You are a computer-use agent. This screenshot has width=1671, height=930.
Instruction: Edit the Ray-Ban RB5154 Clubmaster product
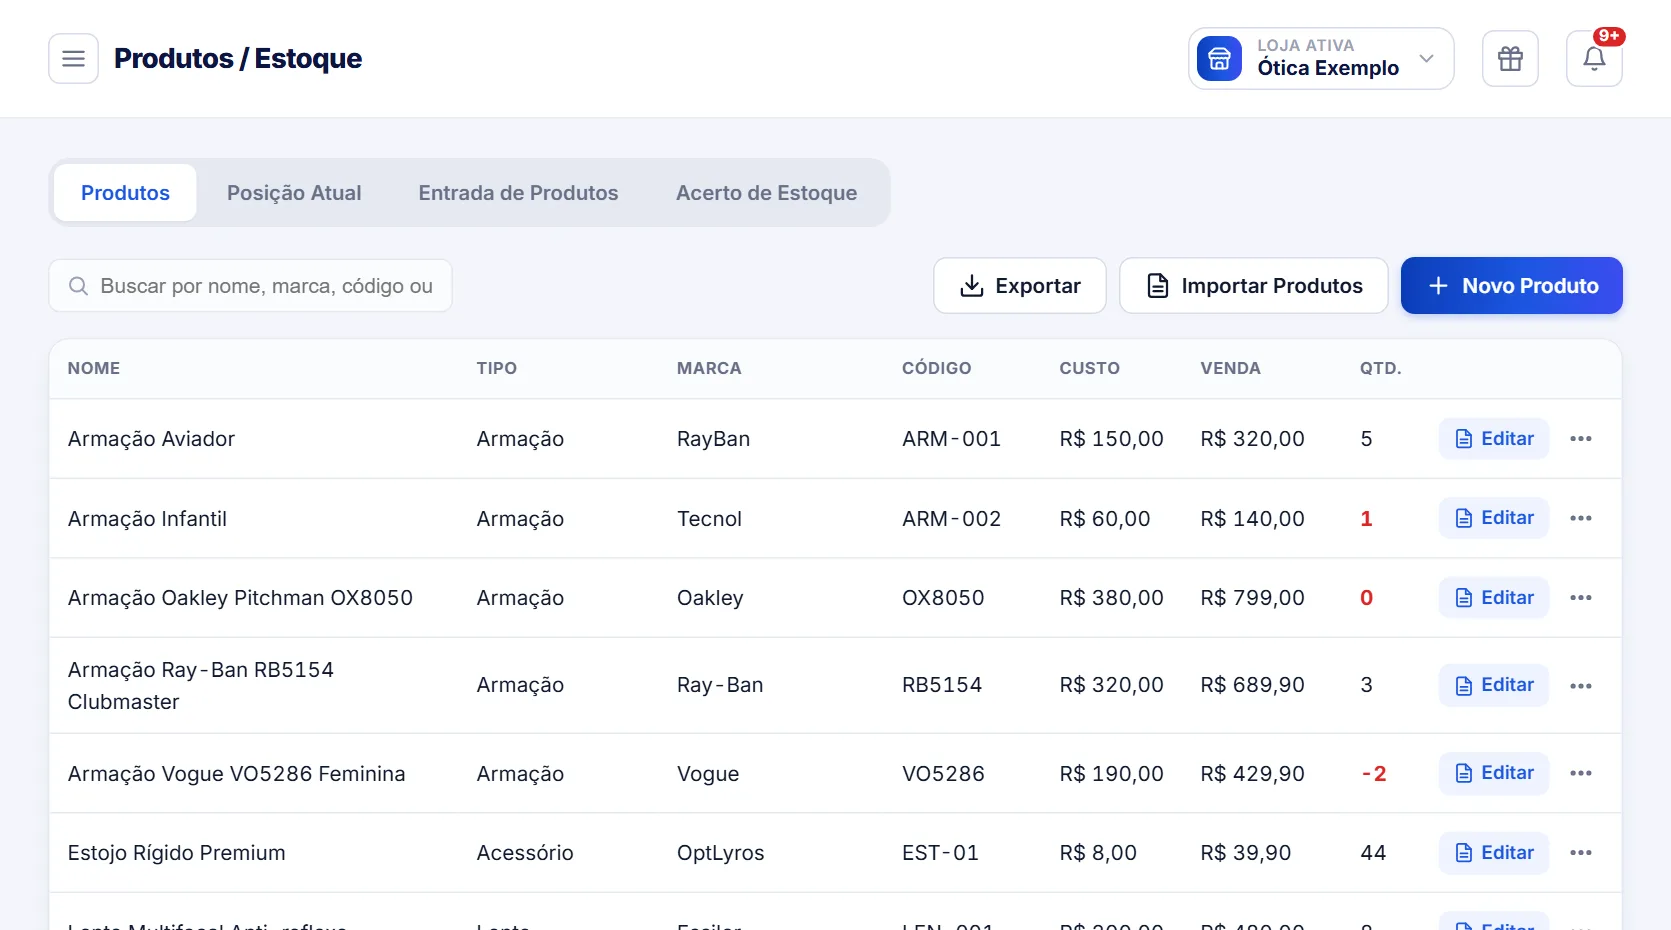tap(1494, 685)
